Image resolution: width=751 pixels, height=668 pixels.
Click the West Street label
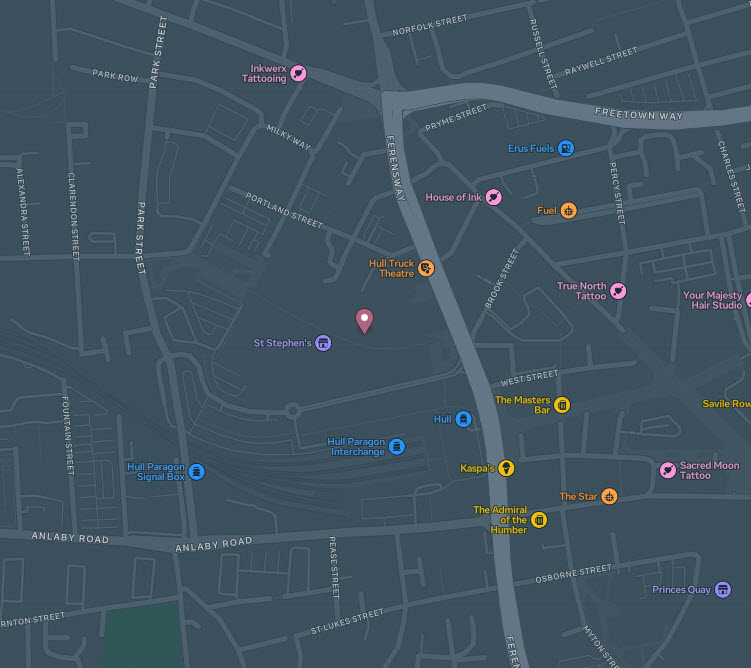point(529,378)
